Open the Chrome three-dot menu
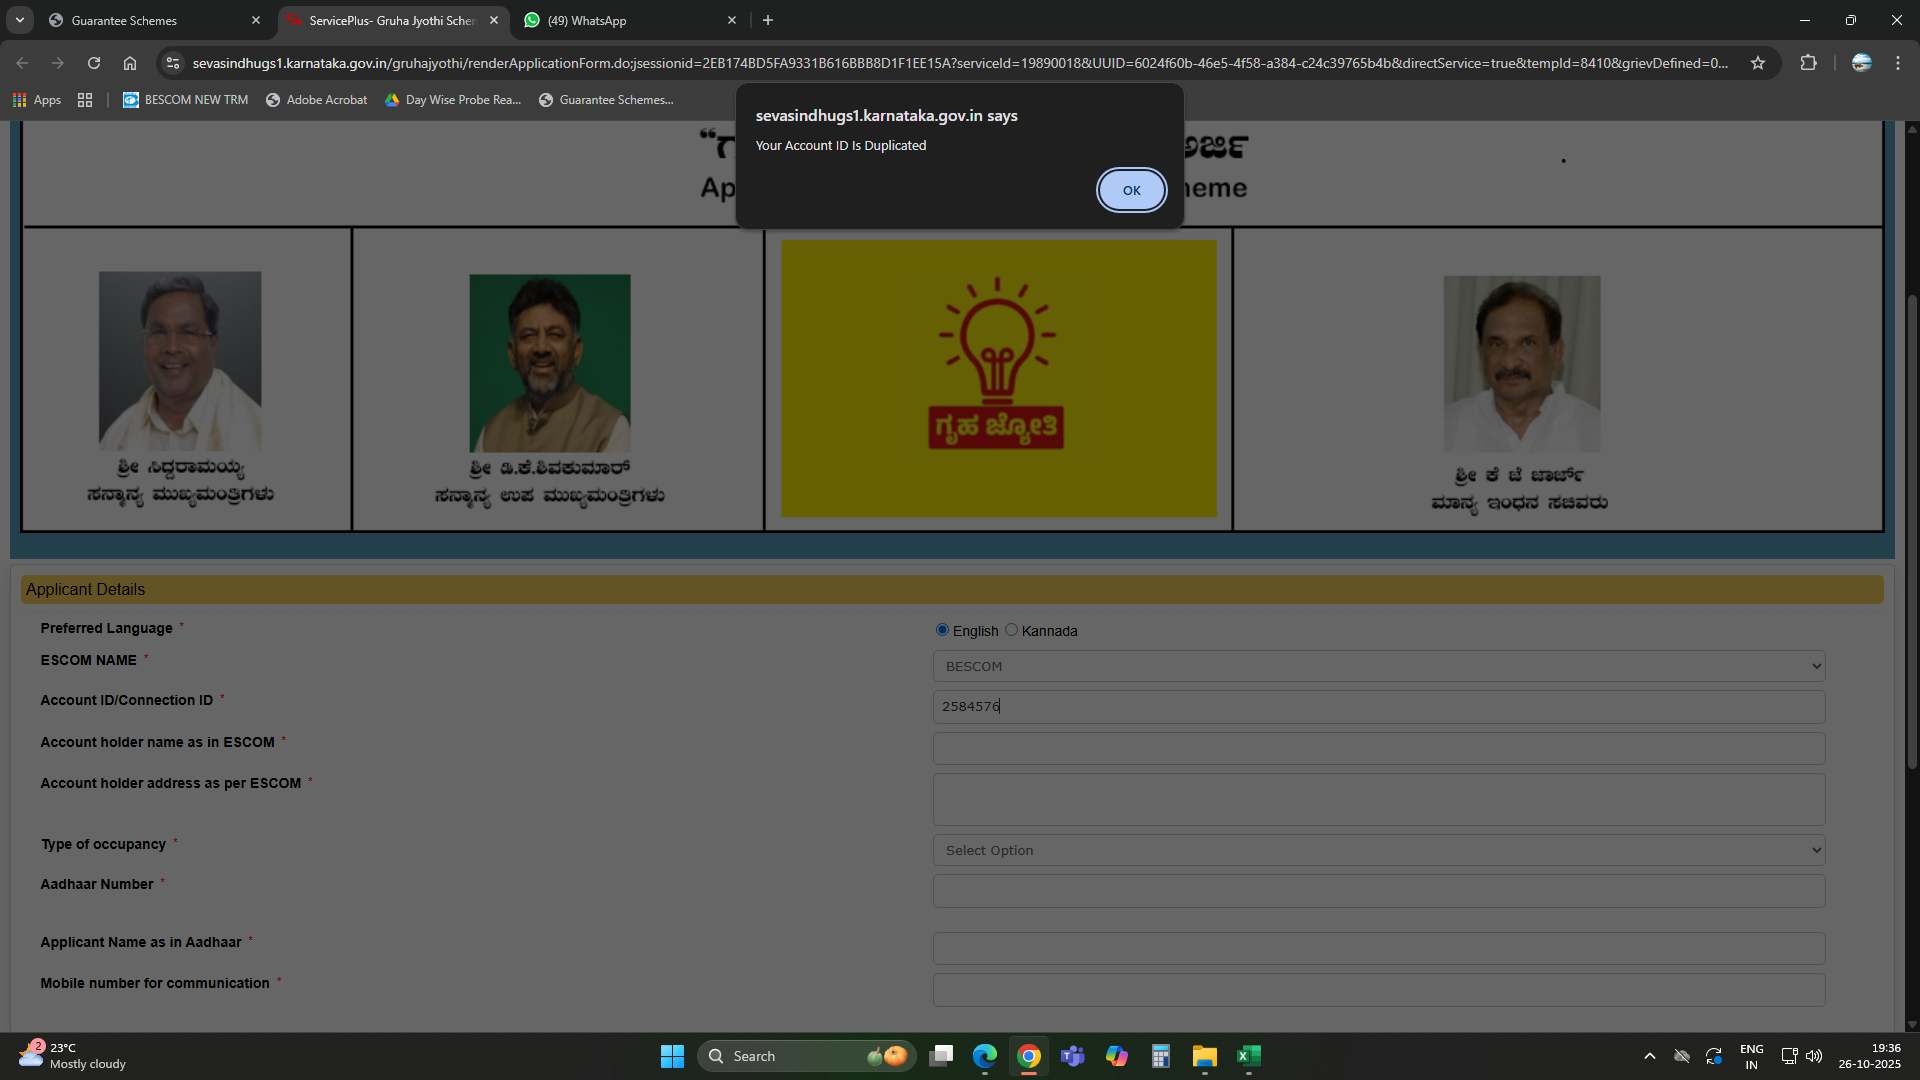The width and height of the screenshot is (1920, 1080). (x=1897, y=63)
